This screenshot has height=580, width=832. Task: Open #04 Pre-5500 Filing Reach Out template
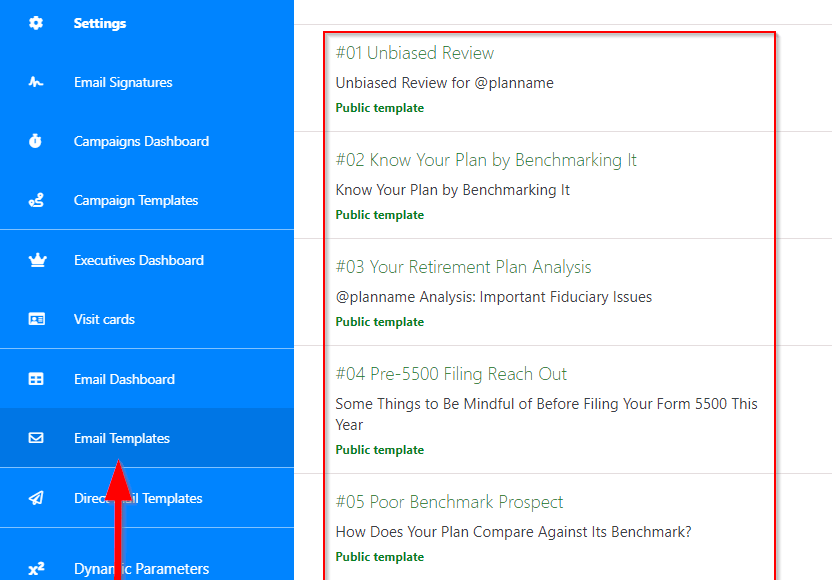tap(451, 374)
